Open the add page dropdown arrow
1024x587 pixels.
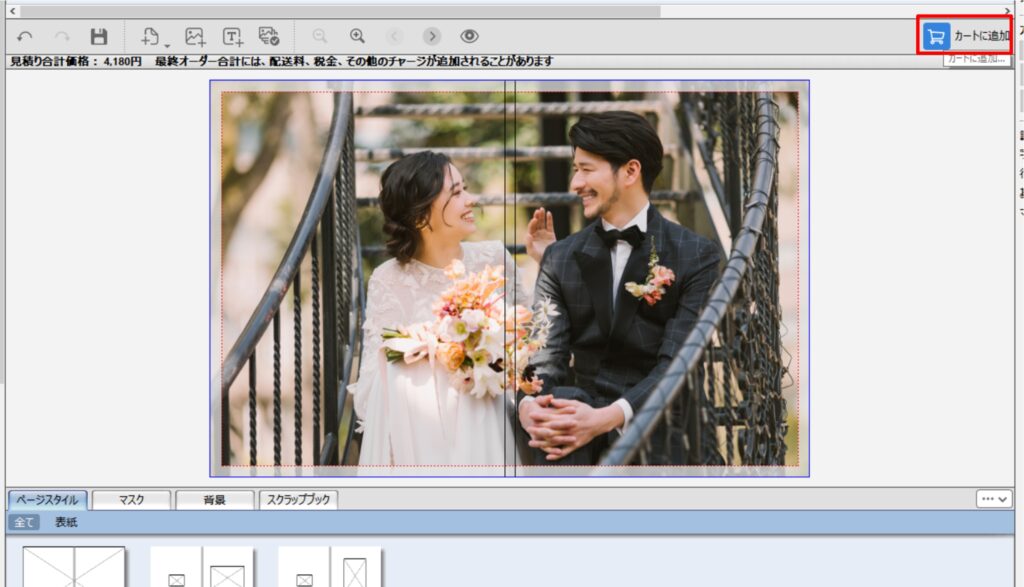167,44
